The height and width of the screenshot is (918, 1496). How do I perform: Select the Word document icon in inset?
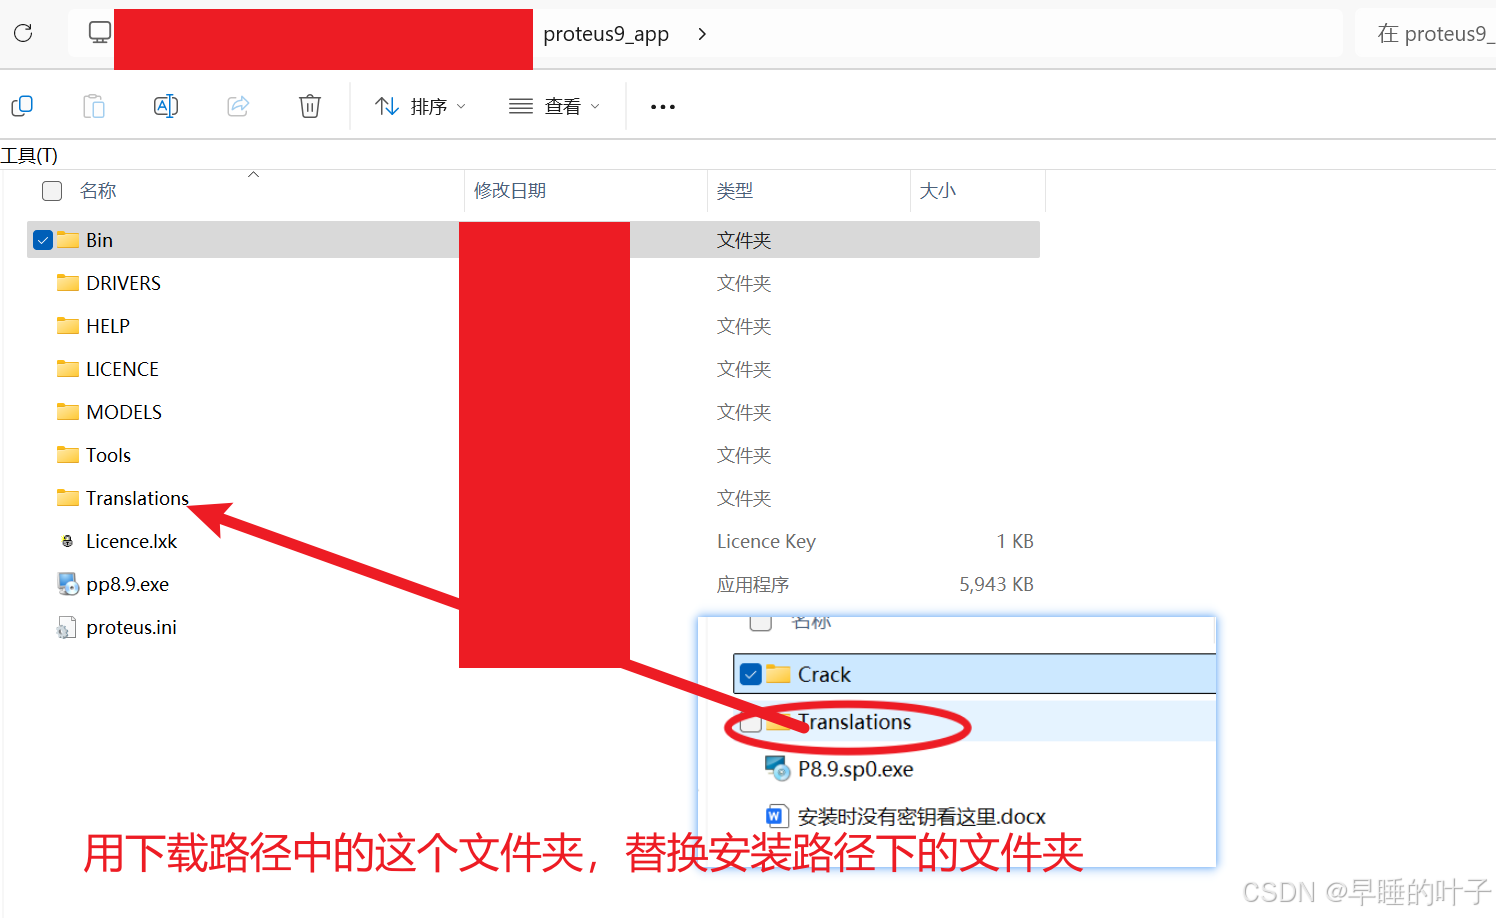pos(776,817)
